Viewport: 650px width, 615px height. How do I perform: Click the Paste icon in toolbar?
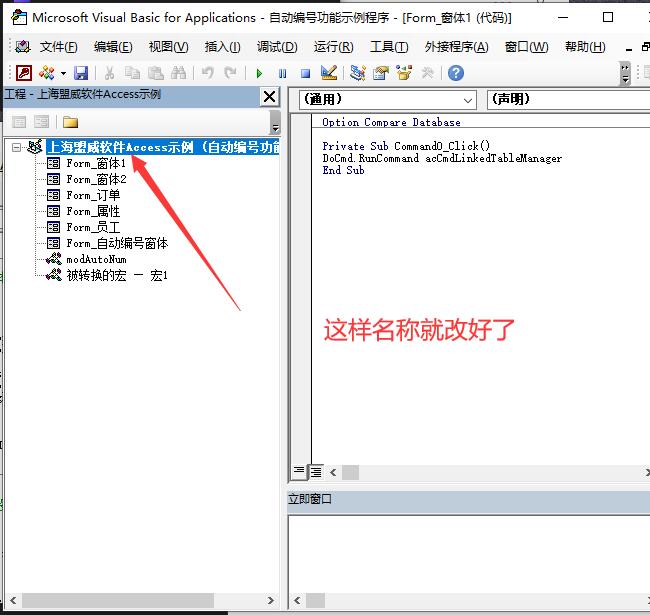156,73
